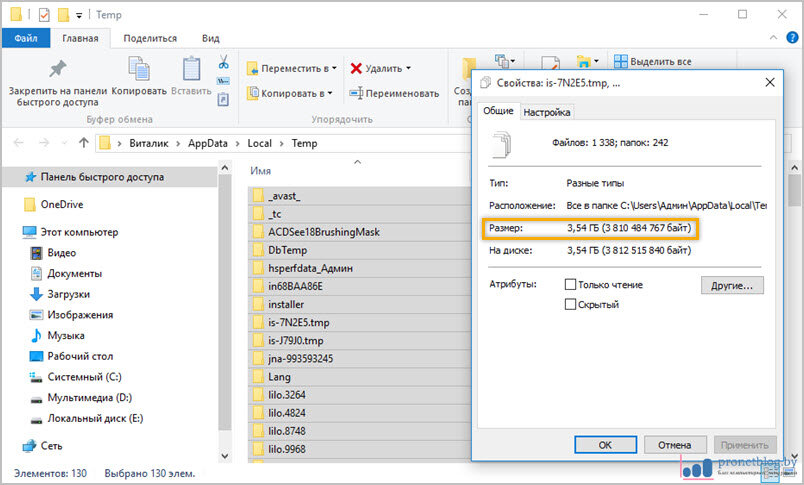
Task: Select Общие tab in properties dialog
Action: 498,111
